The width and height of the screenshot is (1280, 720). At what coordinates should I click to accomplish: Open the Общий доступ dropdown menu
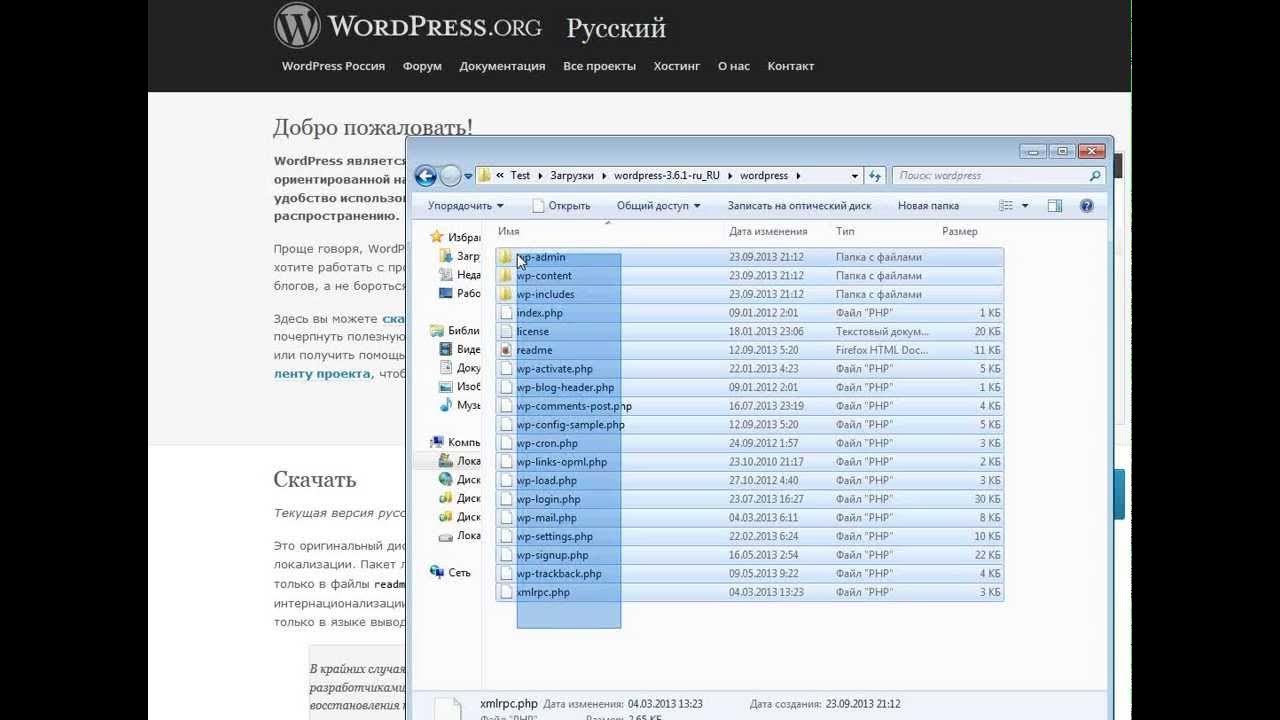[658, 206]
